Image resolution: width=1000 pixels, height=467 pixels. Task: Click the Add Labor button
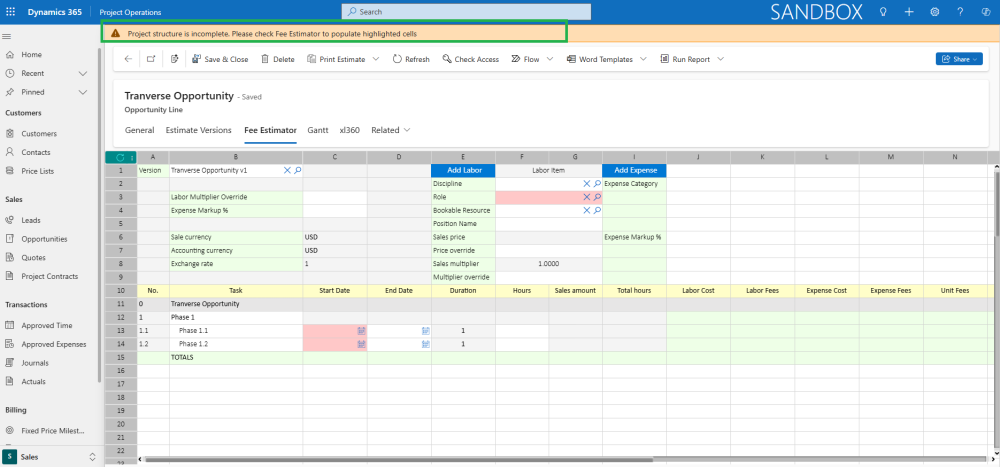tap(463, 170)
